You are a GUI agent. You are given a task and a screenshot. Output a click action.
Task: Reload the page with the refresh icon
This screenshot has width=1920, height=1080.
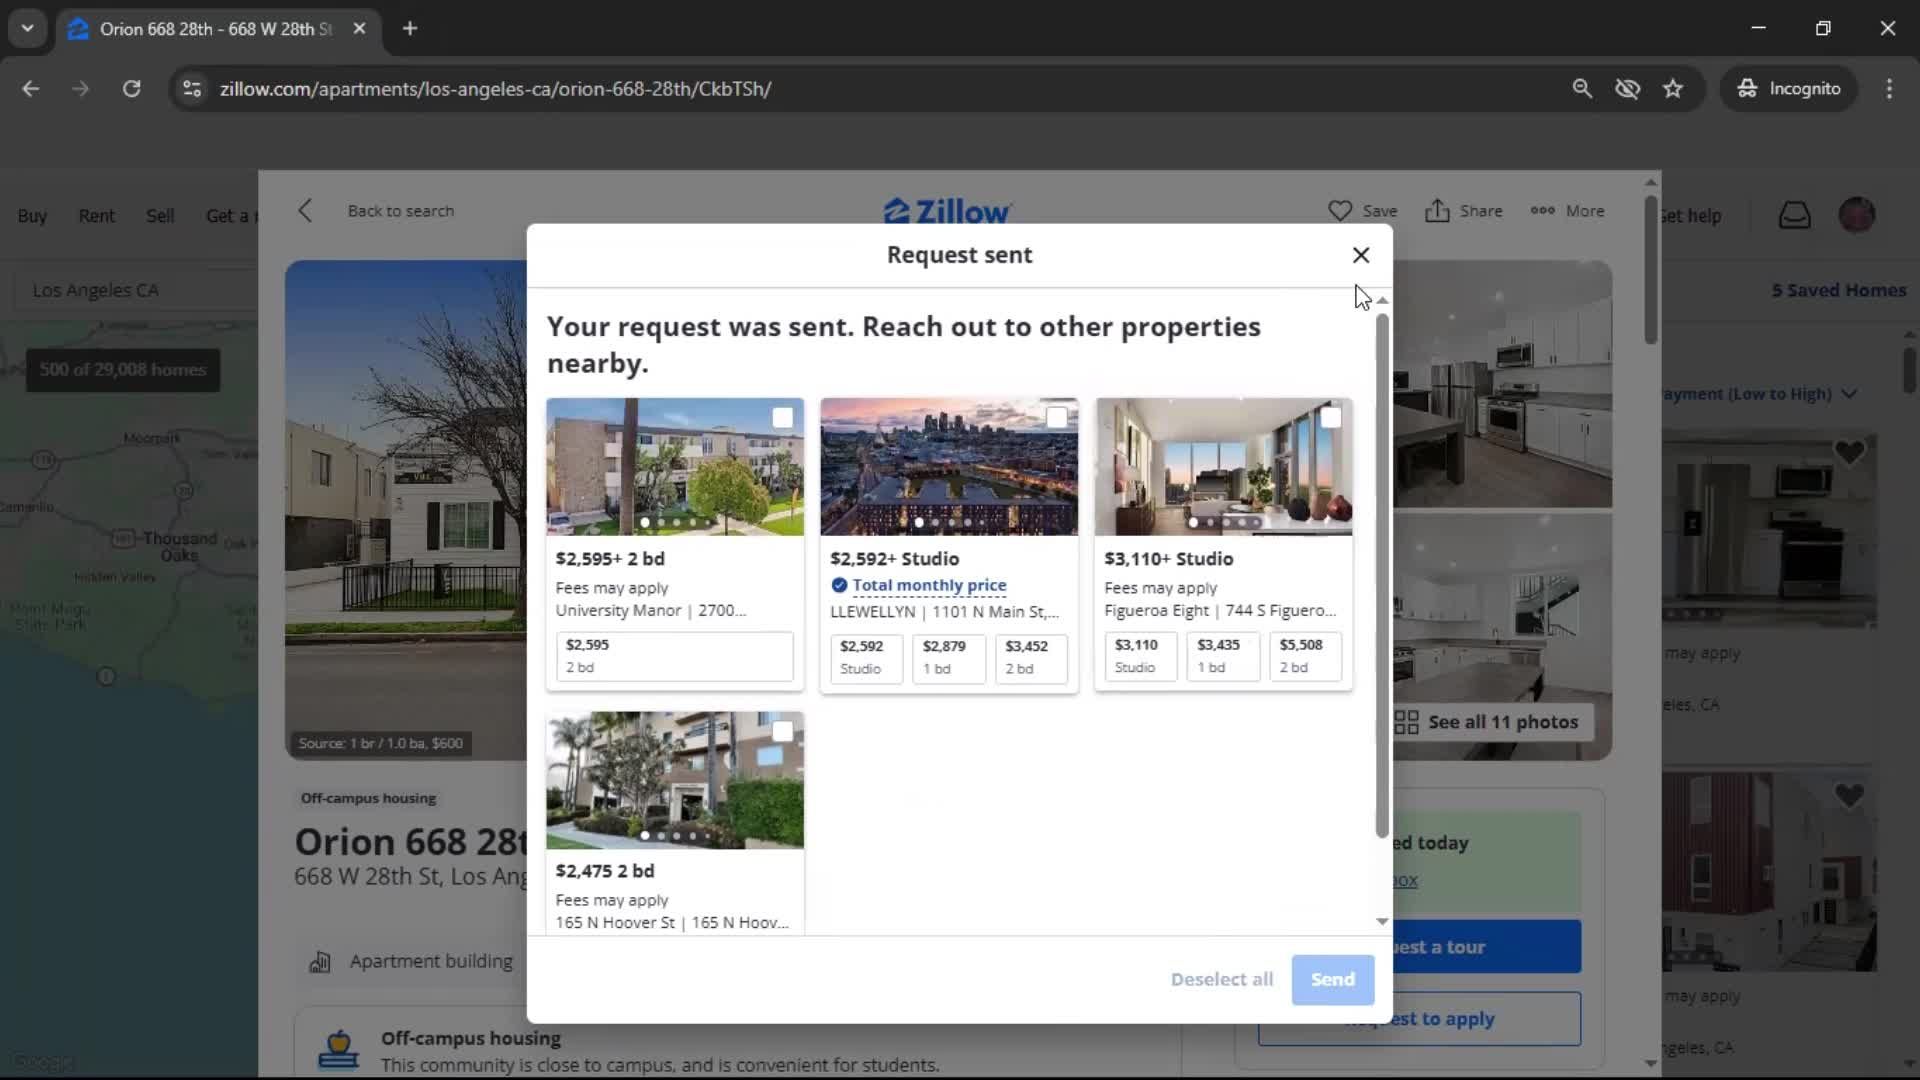(x=131, y=89)
